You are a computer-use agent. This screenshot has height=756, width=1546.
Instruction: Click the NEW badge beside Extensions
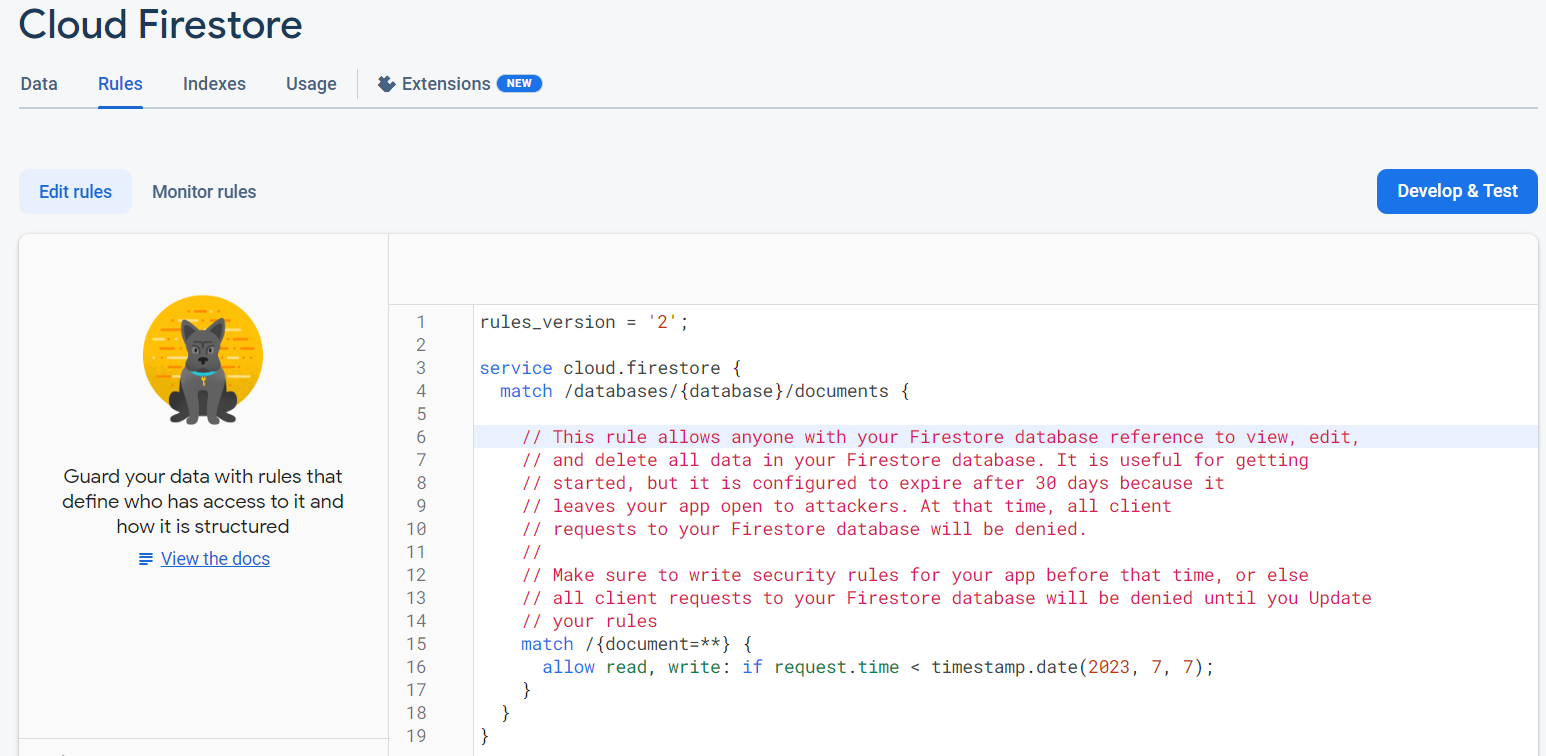[x=519, y=84]
